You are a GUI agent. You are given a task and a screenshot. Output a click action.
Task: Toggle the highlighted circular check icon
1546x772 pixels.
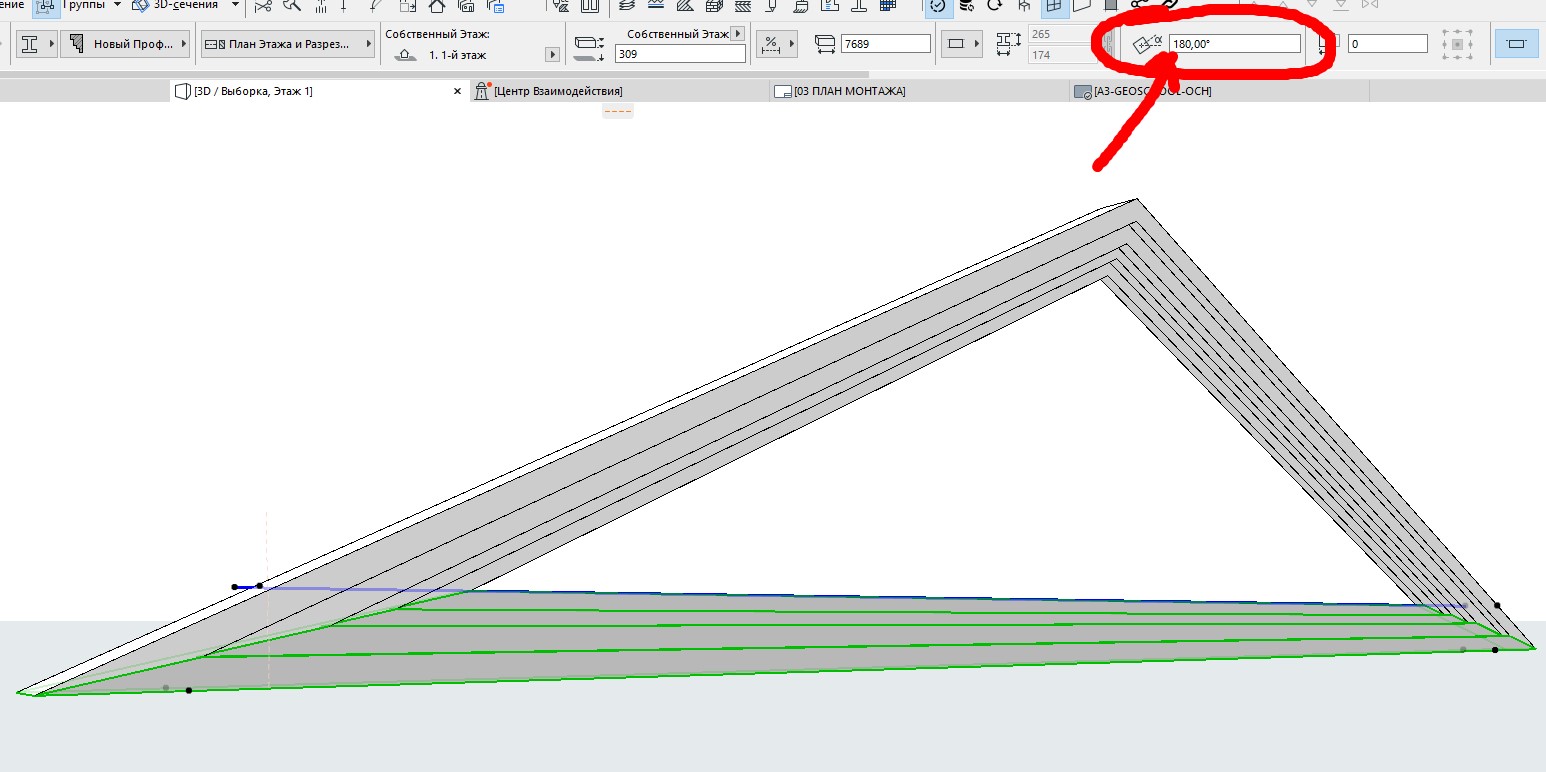click(938, 6)
